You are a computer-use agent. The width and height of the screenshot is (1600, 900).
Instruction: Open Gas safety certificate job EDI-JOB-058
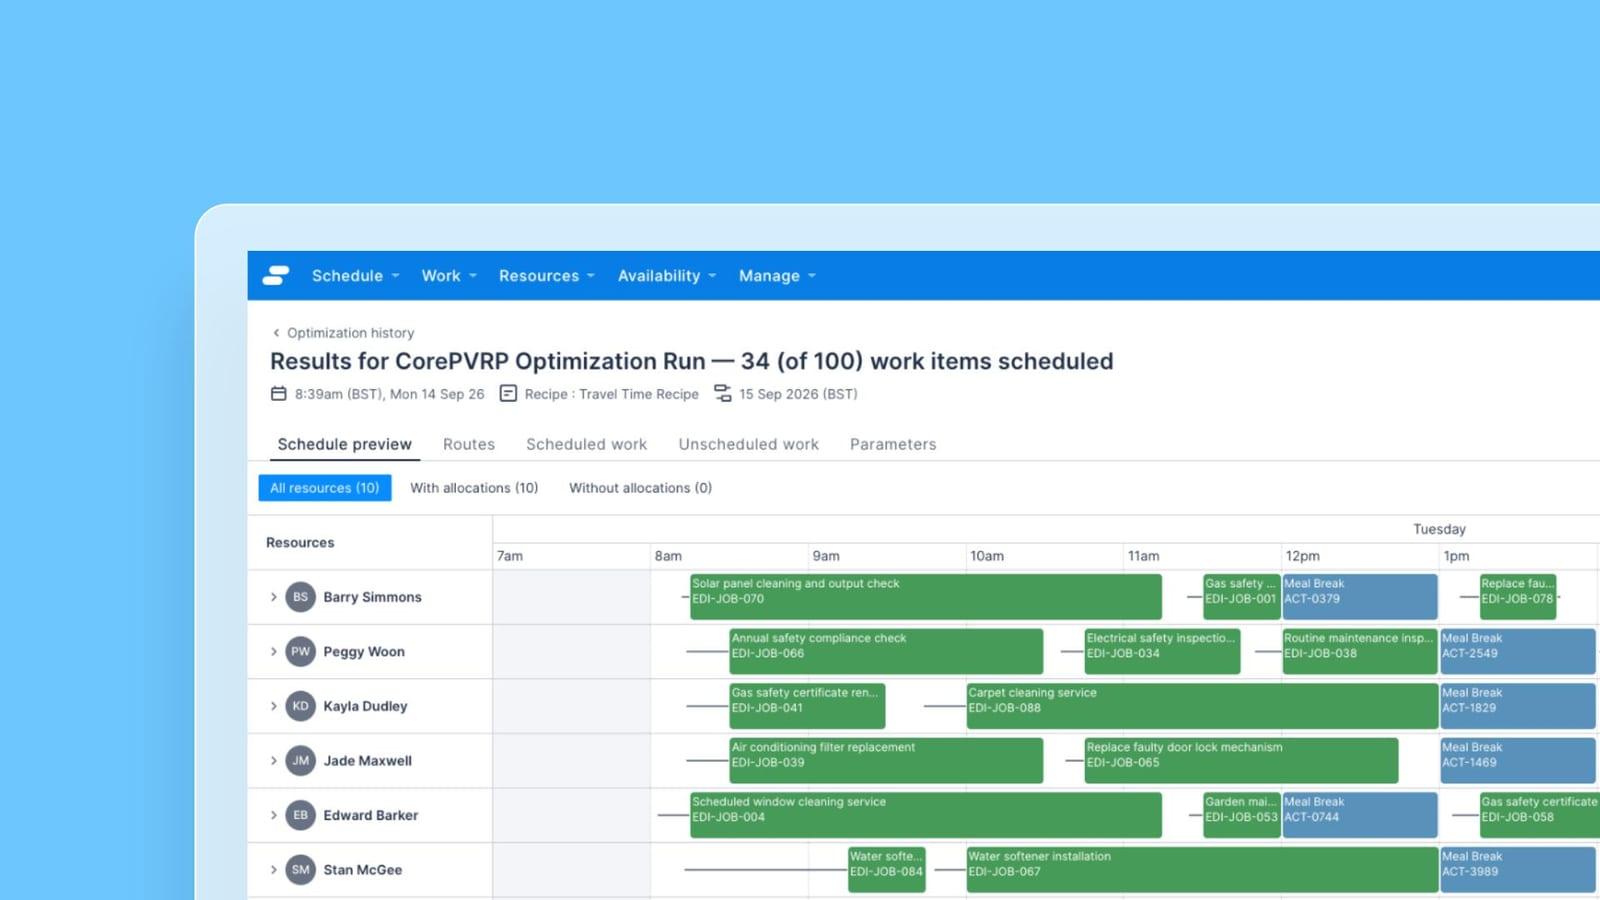tap(1540, 815)
